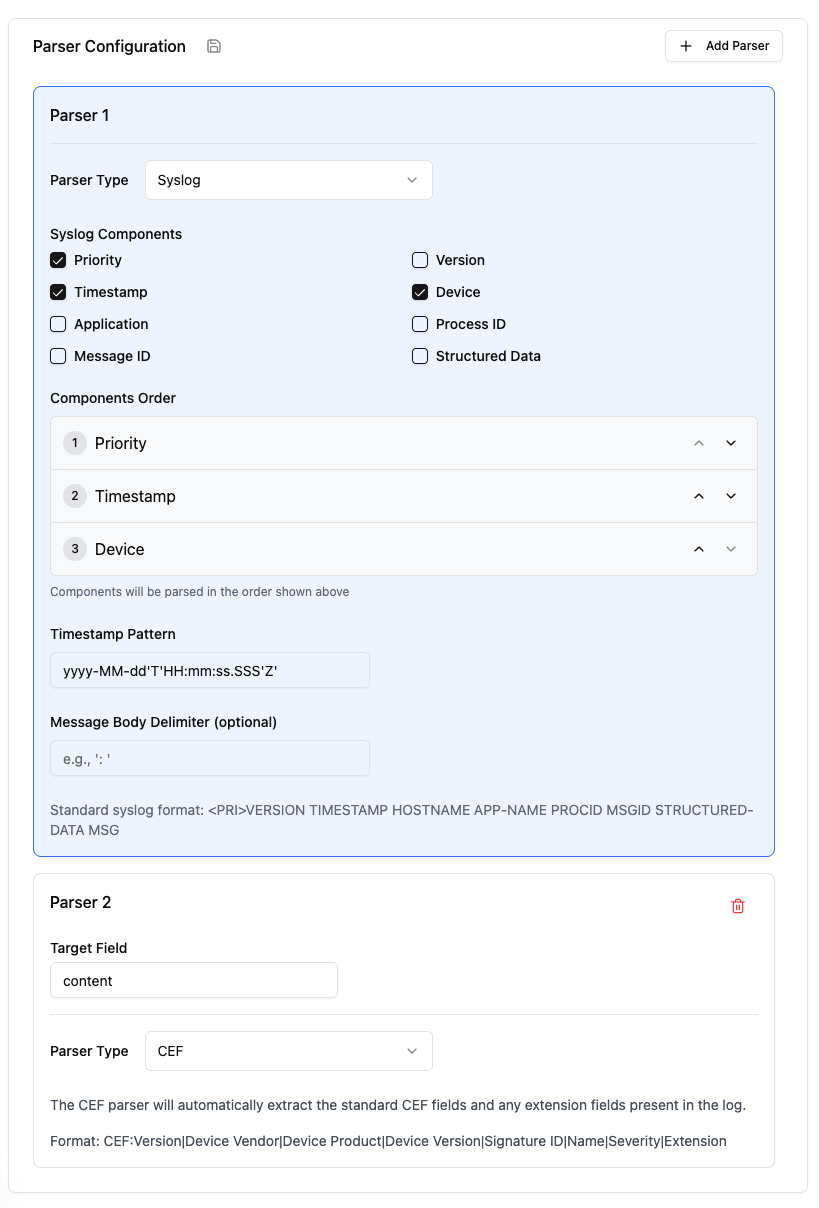Image resolution: width=819 pixels, height=1208 pixels.
Task: Move Timestamp down in components order
Action: click(731, 496)
